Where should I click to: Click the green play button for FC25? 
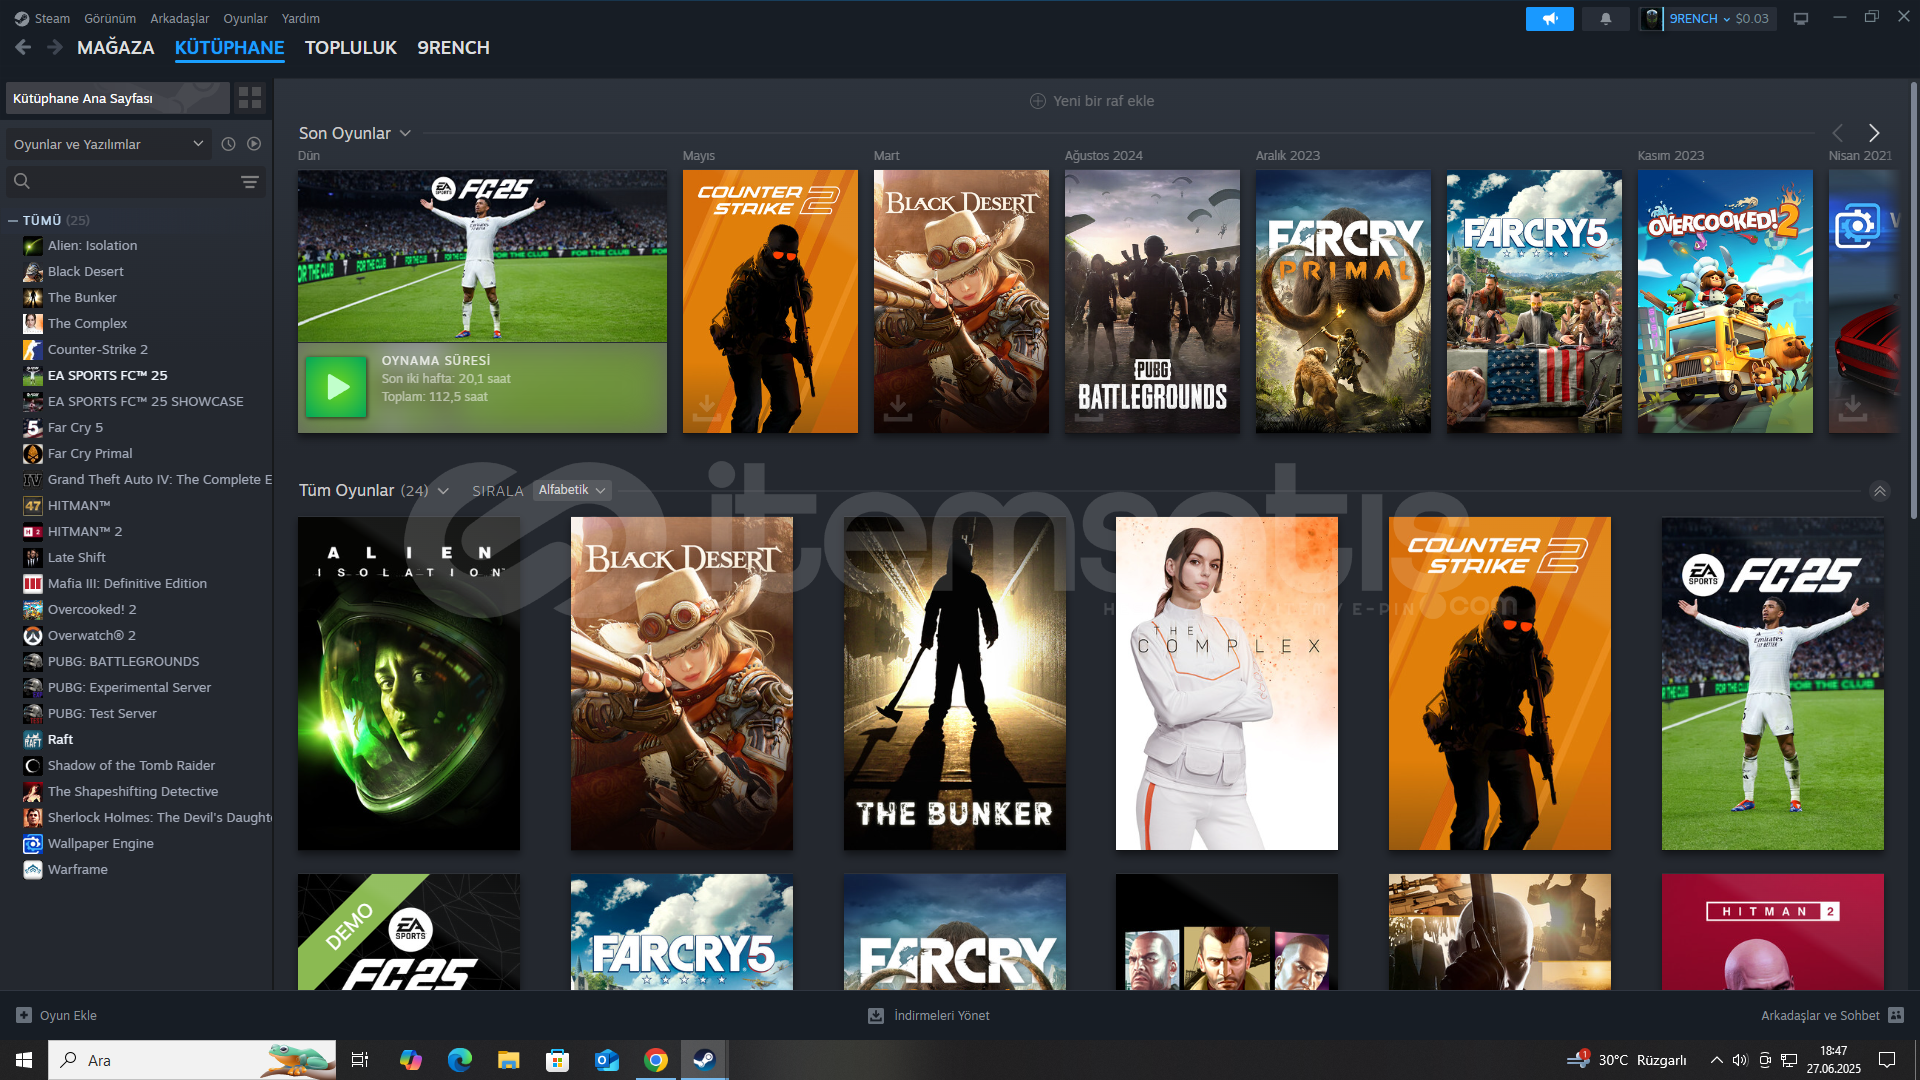pos(336,387)
